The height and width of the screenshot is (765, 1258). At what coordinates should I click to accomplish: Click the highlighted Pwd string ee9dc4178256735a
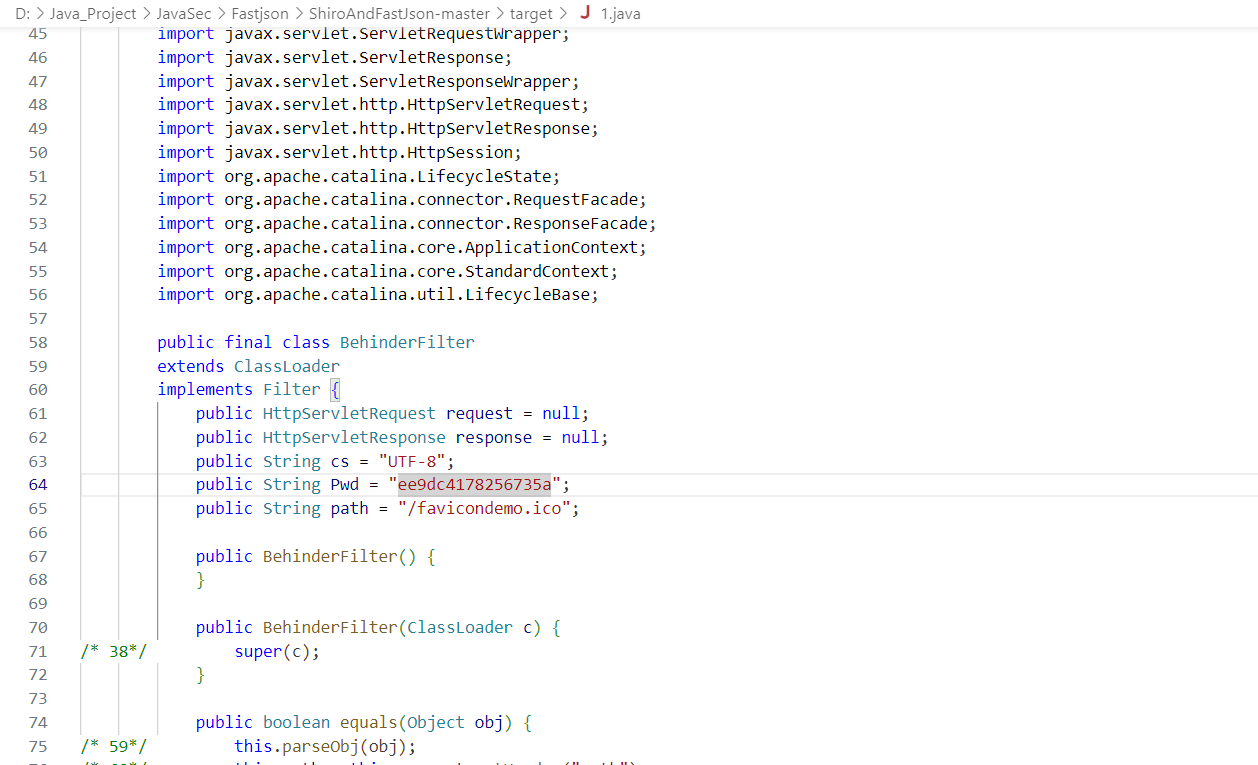coord(474,485)
